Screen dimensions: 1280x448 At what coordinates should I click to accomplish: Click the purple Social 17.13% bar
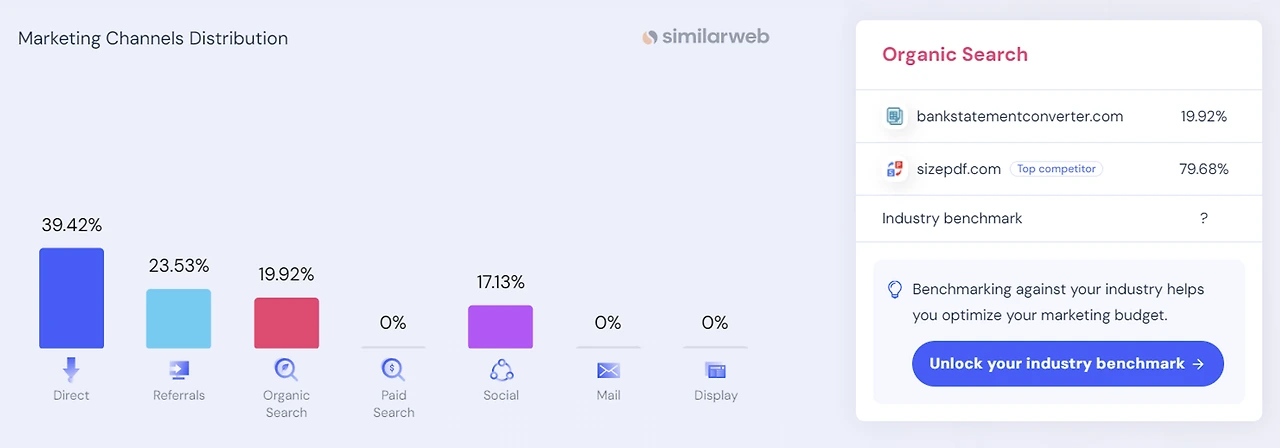(501, 327)
